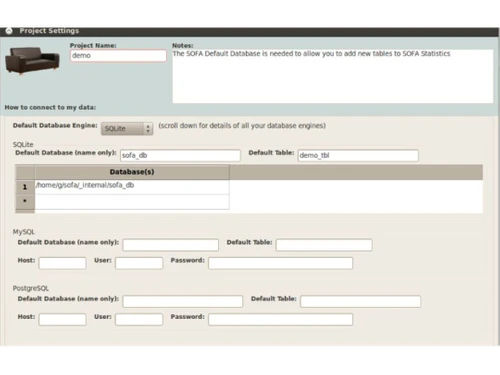Click the MySQL Default Database field
This screenshot has width=500, height=375.
[x=171, y=245]
